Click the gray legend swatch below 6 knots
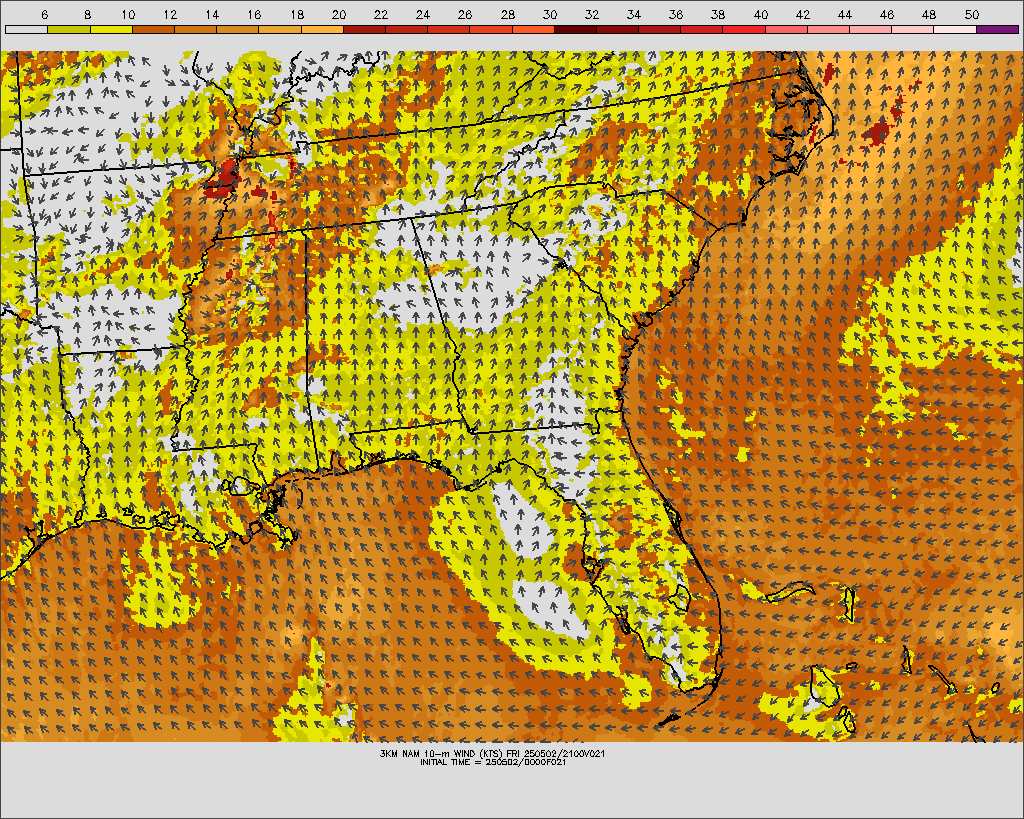 [x=26, y=29]
